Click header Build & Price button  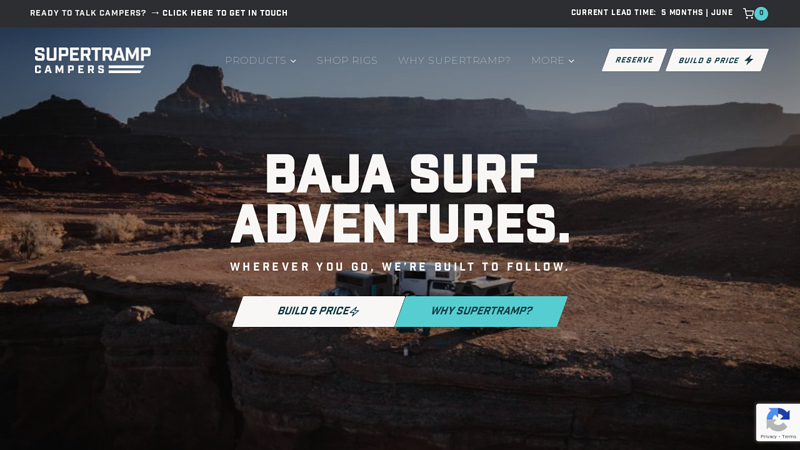[717, 60]
